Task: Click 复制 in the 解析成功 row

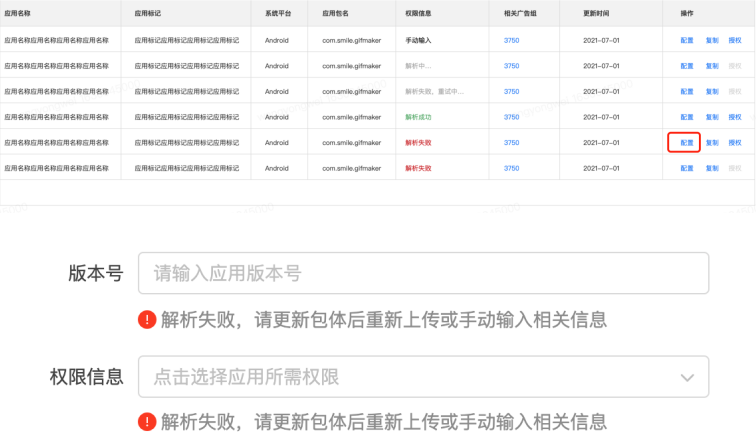Action: (711, 117)
